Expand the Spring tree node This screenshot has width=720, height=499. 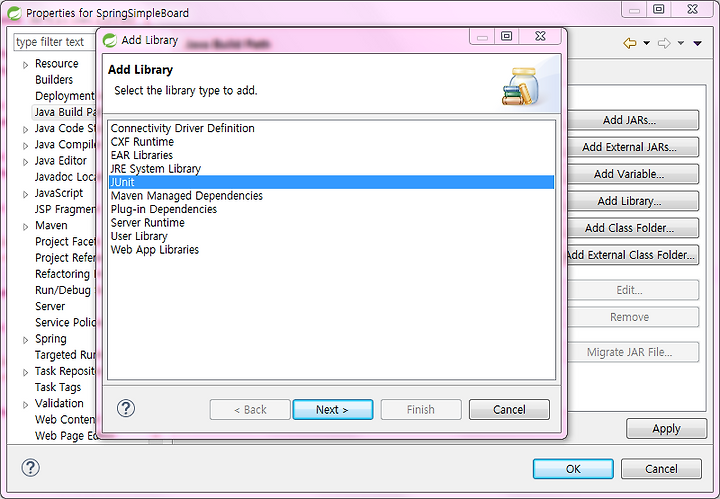[26, 340]
